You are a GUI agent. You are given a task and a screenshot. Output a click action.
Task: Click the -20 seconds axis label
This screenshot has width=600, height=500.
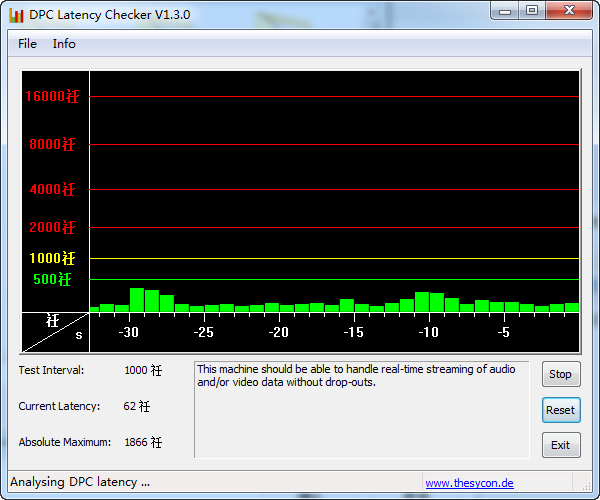(x=279, y=332)
